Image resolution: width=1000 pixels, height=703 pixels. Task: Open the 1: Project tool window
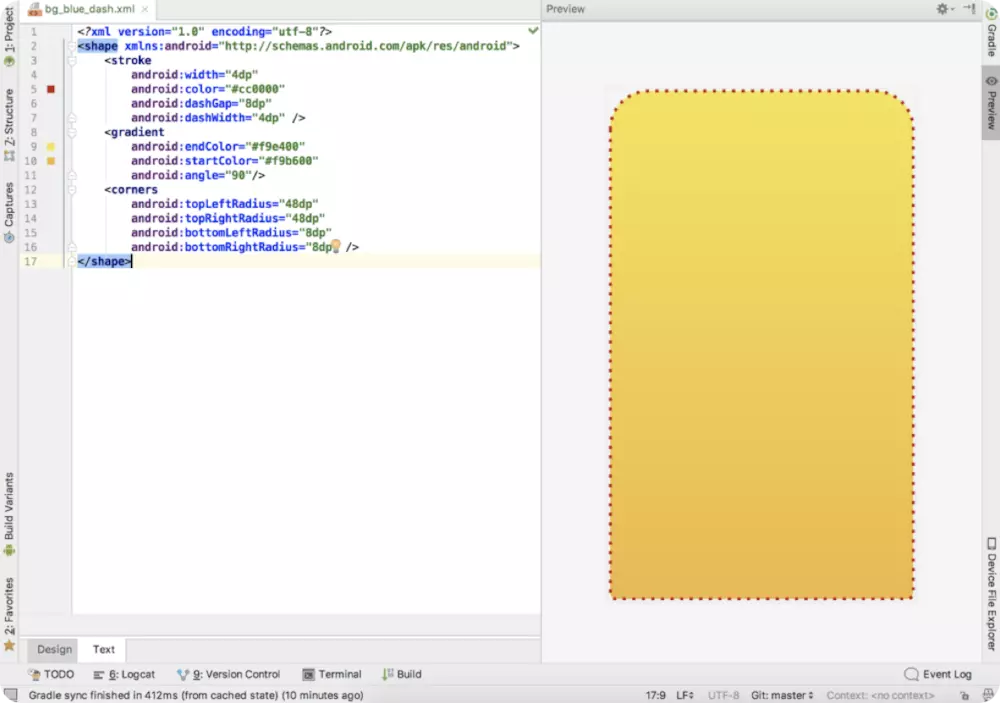(x=9, y=35)
